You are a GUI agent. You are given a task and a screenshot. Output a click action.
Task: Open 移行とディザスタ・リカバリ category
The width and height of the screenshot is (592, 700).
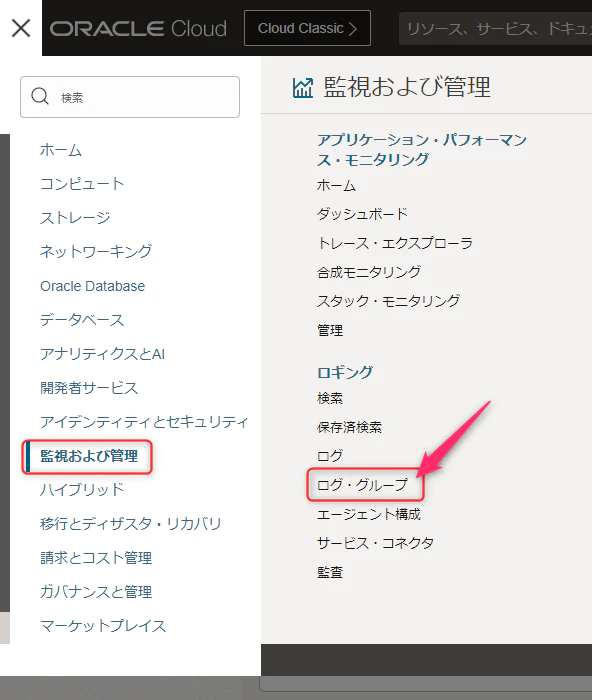(x=131, y=524)
